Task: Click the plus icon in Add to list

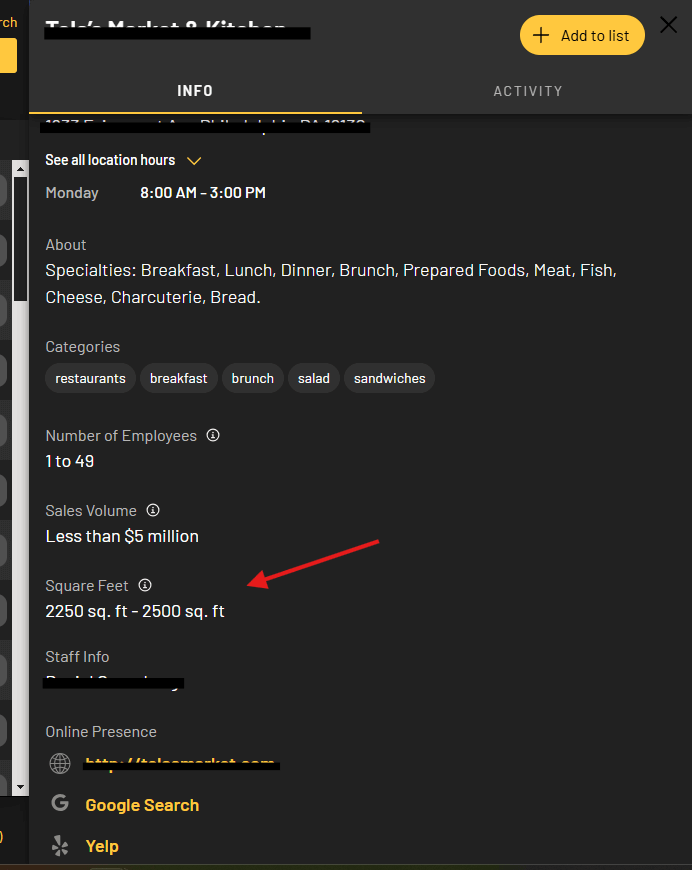Action: click(x=541, y=36)
